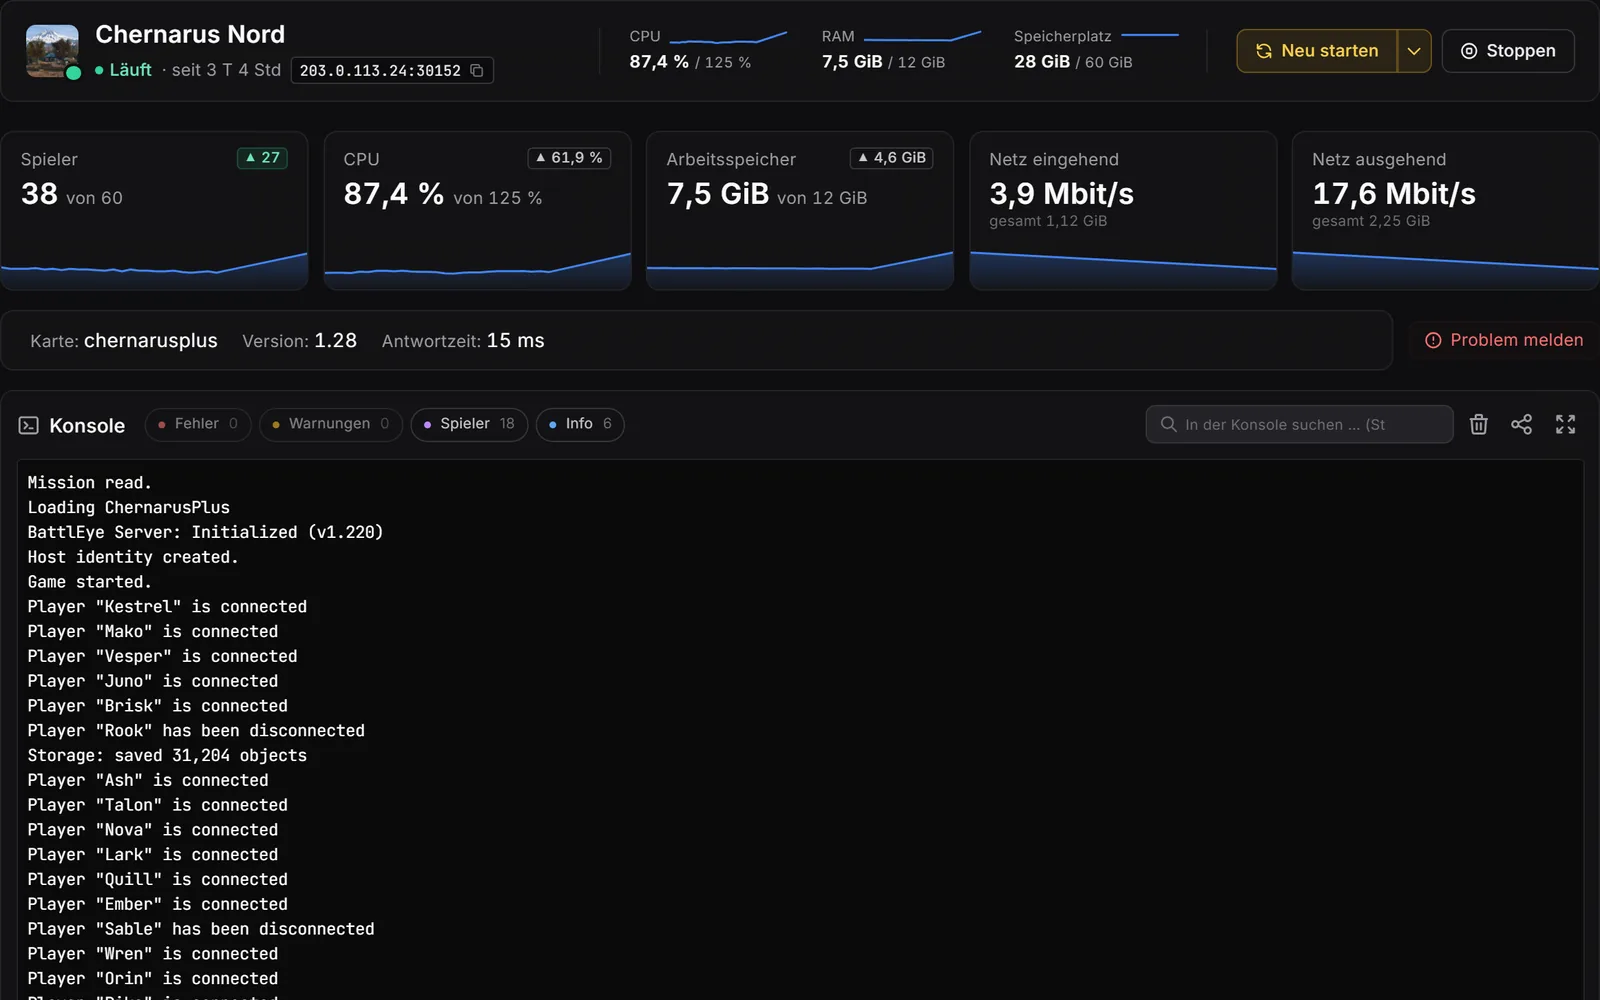Open the restart options dropdown arrow
Image resolution: width=1600 pixels, height=1000 pixels.
pyautogui.click(x=1414, y=51)
